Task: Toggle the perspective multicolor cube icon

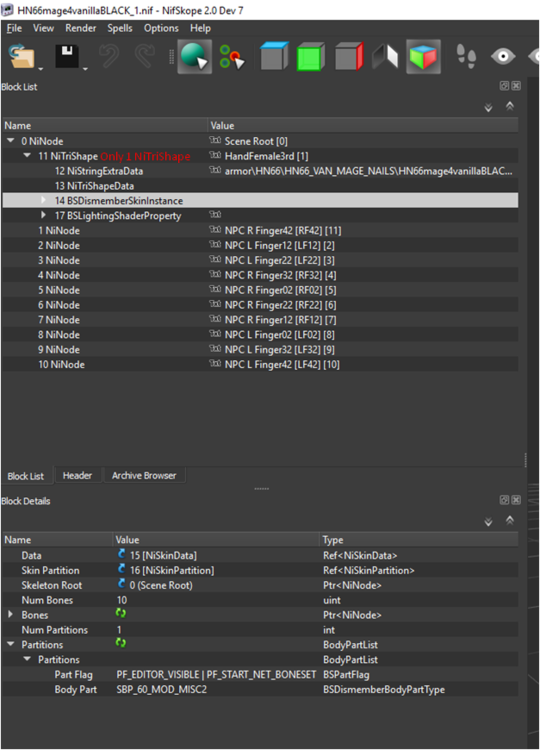Action: [423, 56]
